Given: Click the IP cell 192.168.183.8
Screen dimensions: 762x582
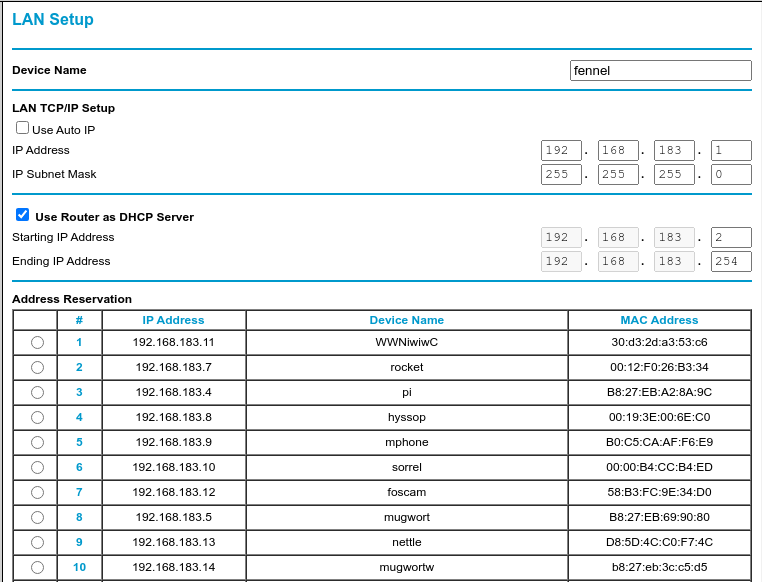Looking at the screenshot, I should (x=173, y=417).
